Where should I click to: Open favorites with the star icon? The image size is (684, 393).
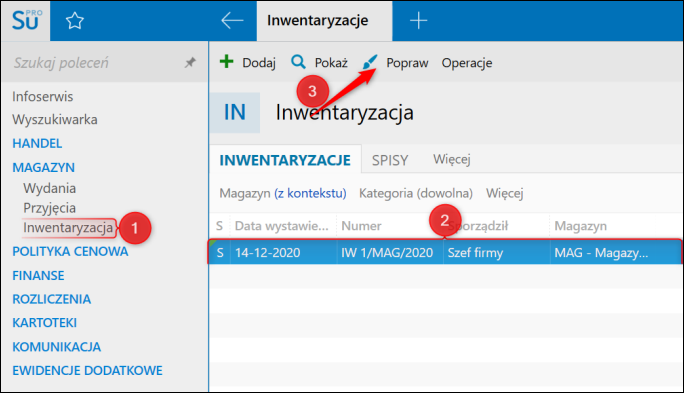point(75,21)
